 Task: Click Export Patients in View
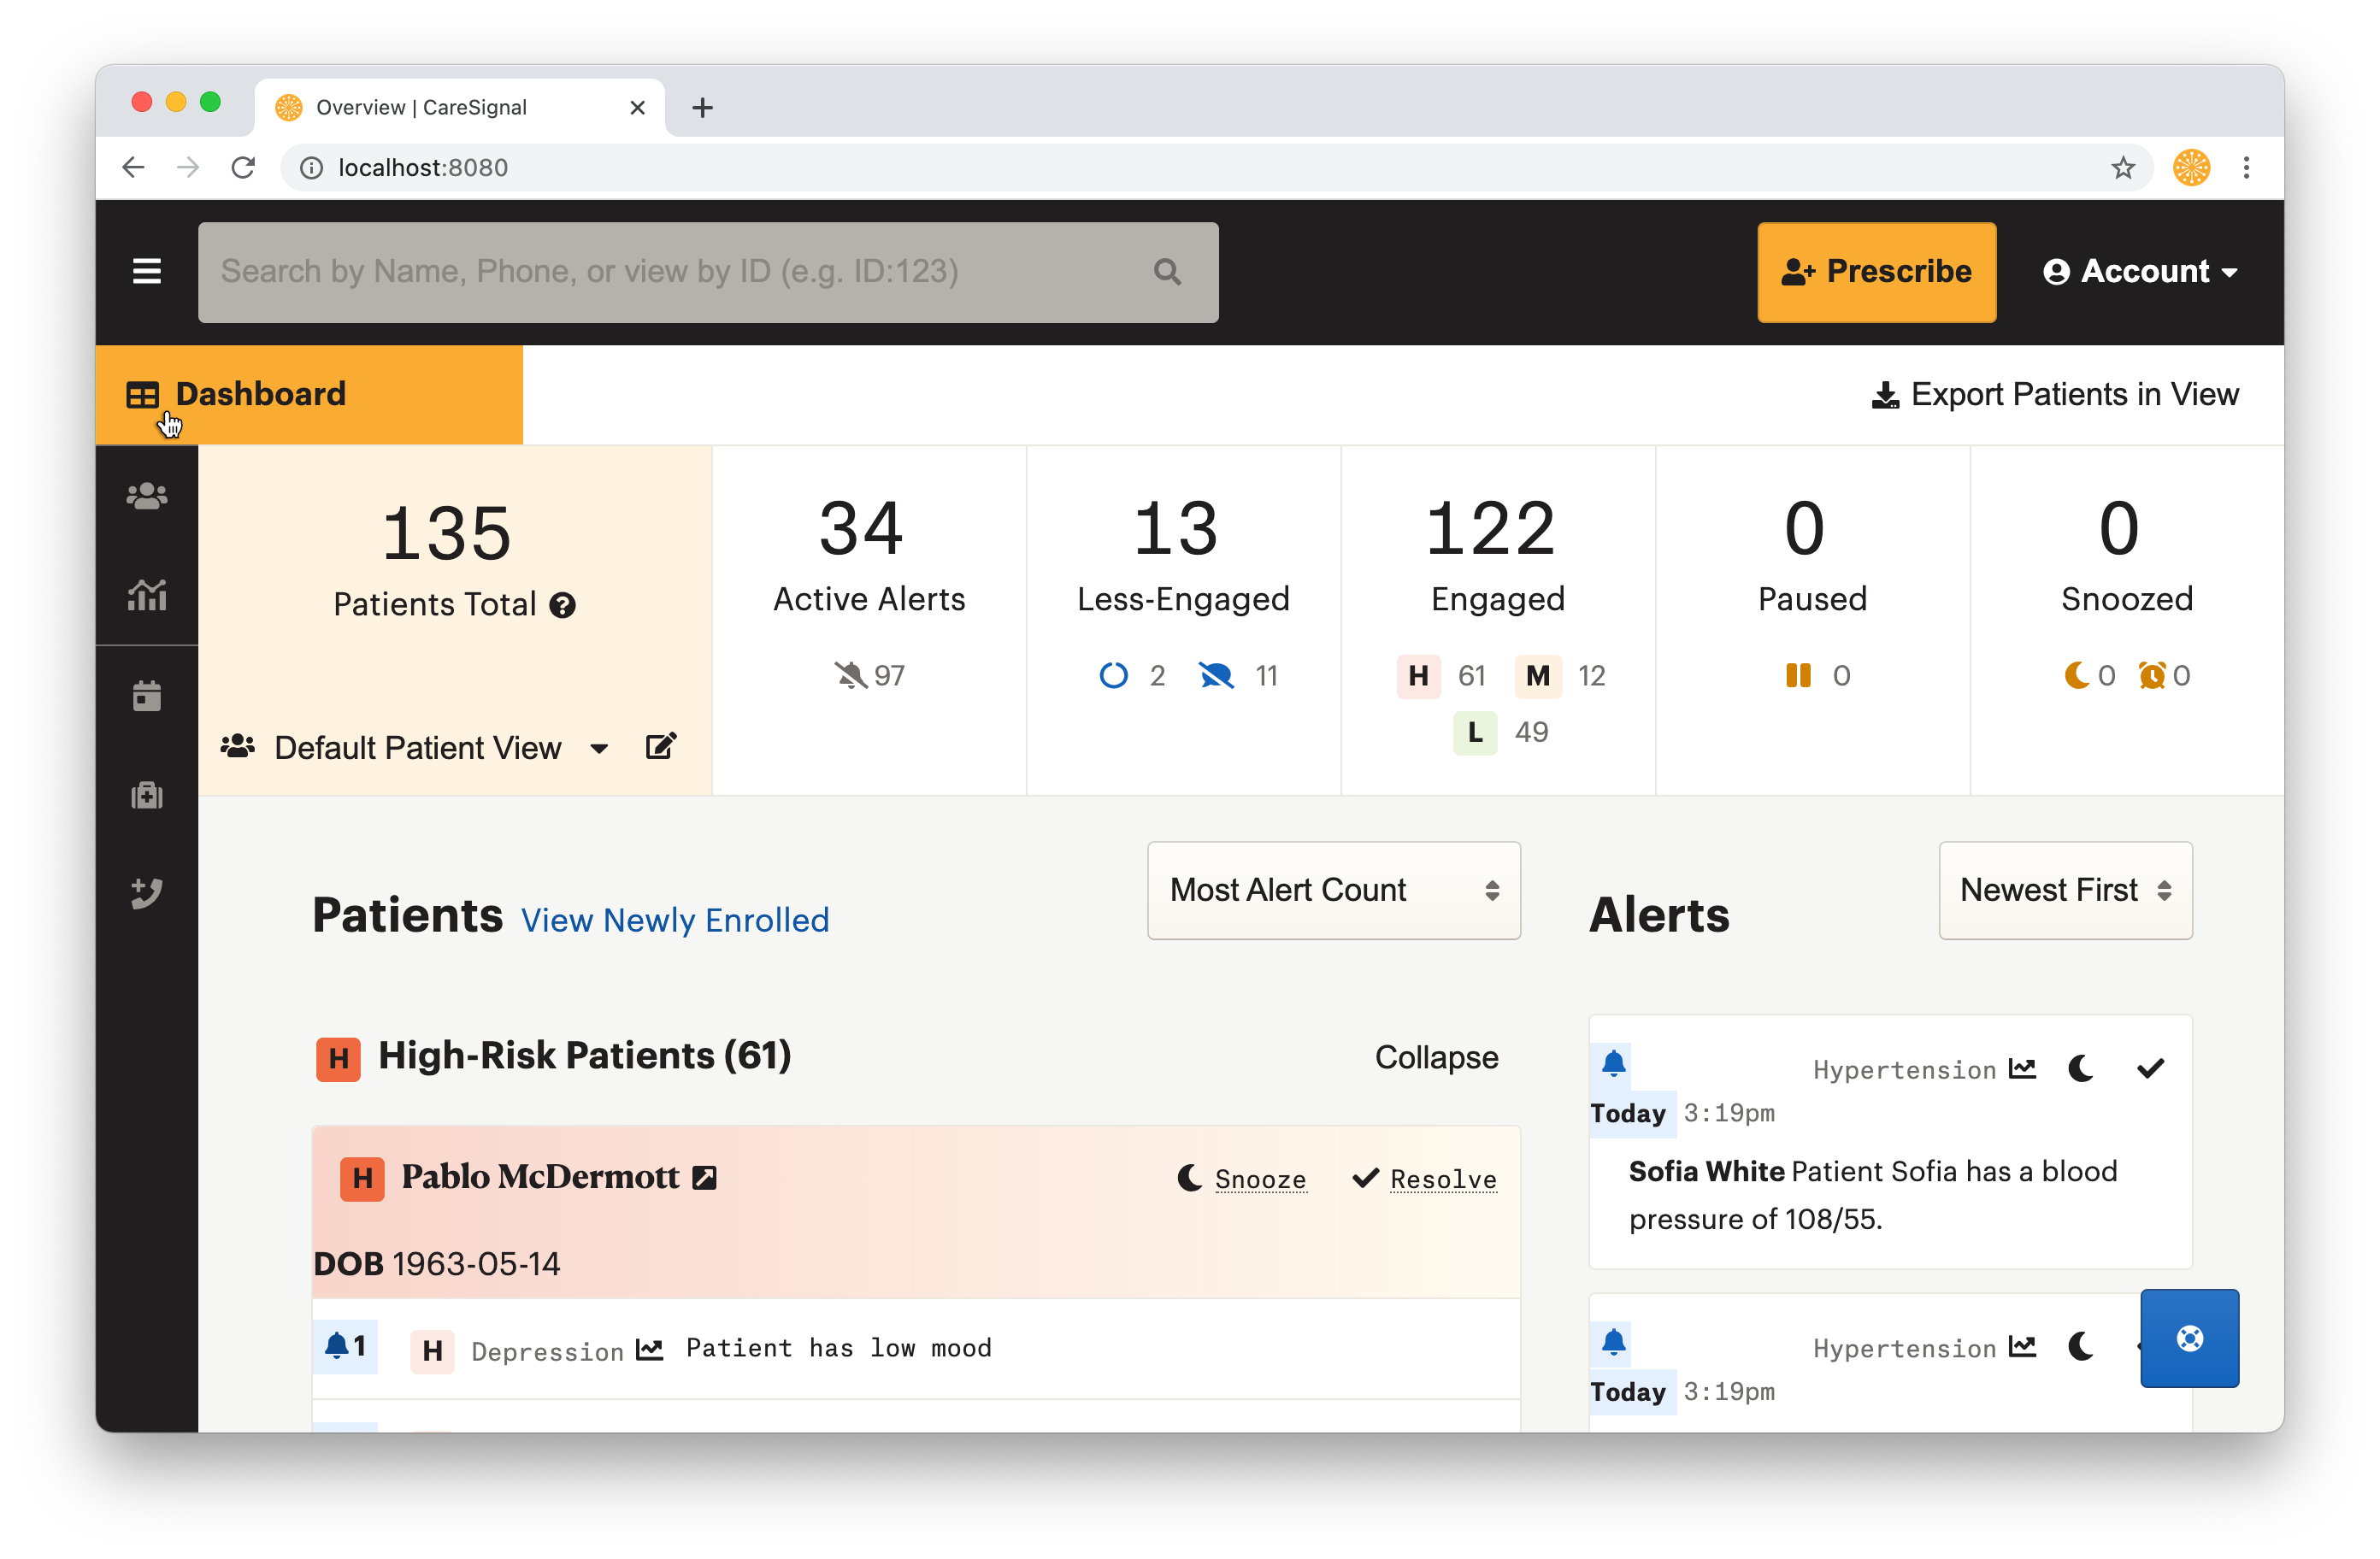[2056, 395]
